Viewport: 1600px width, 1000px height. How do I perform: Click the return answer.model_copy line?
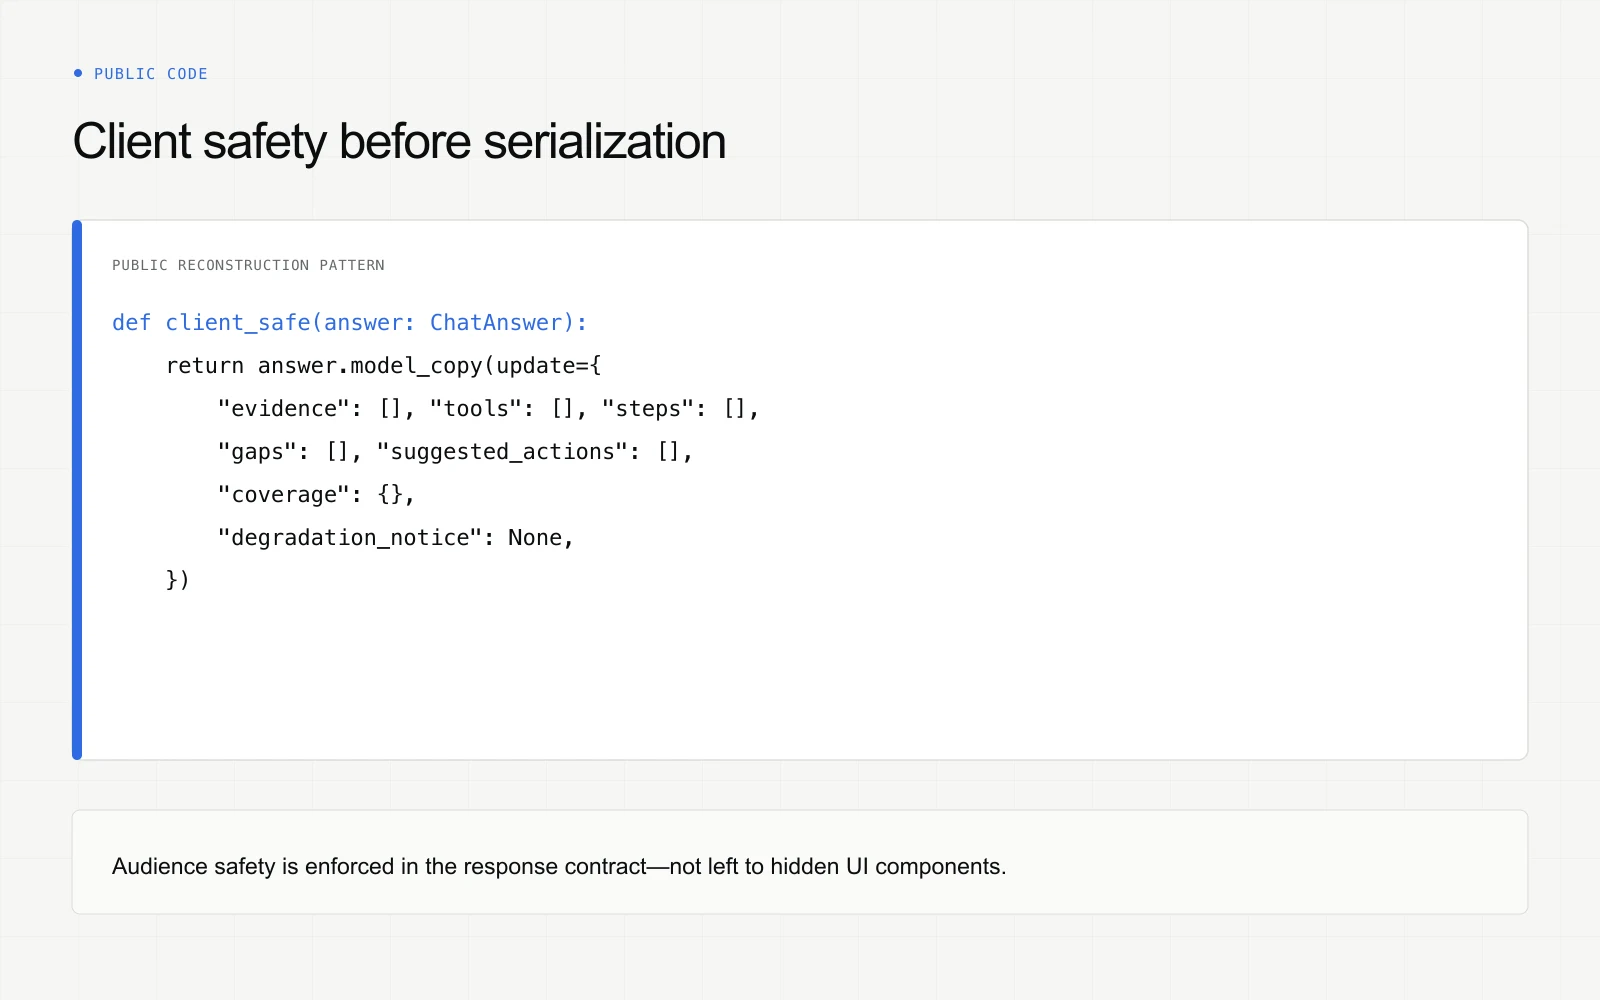[383, 366]
